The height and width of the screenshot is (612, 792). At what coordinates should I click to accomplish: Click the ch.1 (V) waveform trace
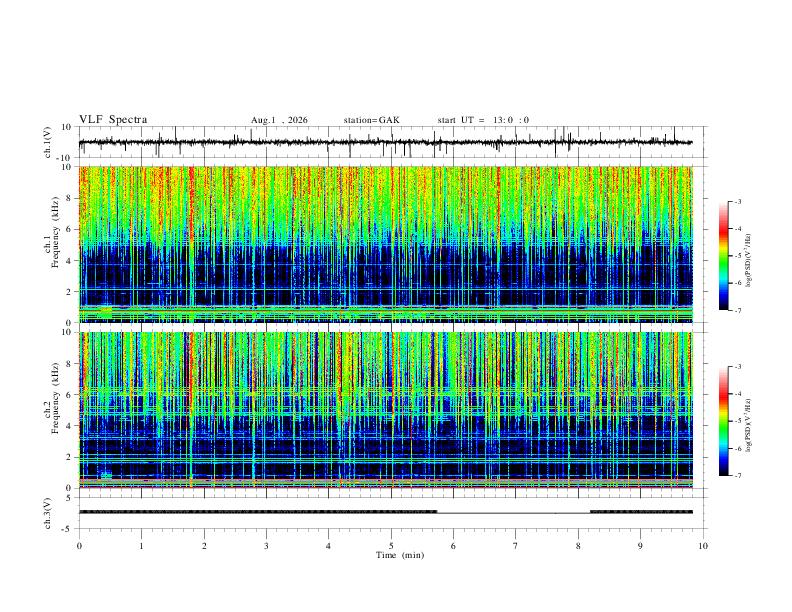[x=385, y=142]
